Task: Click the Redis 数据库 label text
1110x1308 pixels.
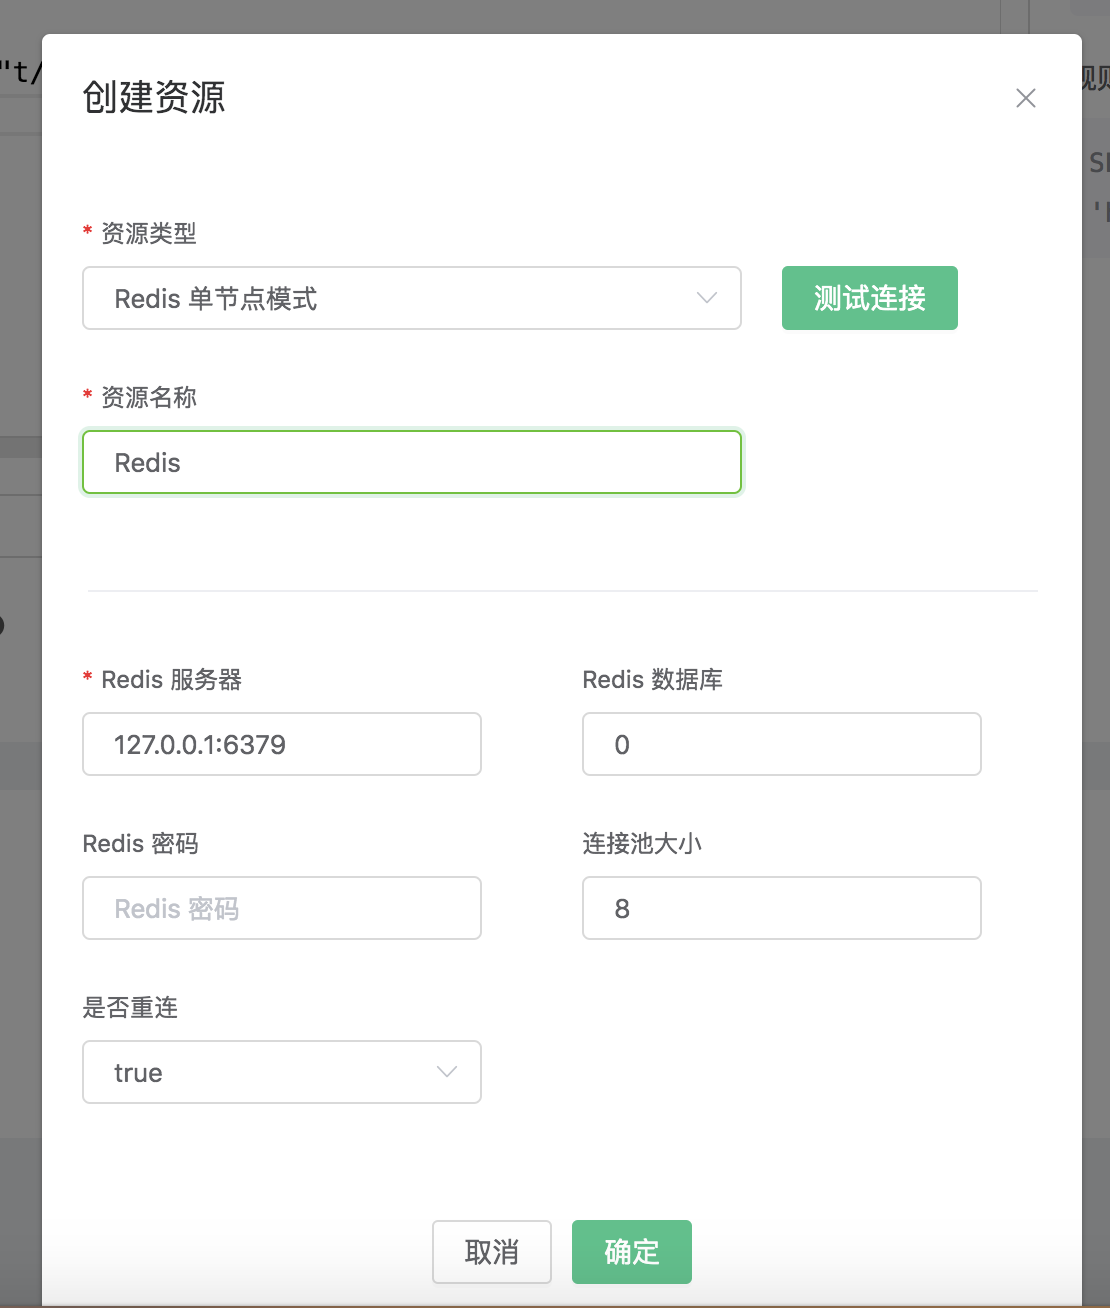Action: click(x=652, y=680)
